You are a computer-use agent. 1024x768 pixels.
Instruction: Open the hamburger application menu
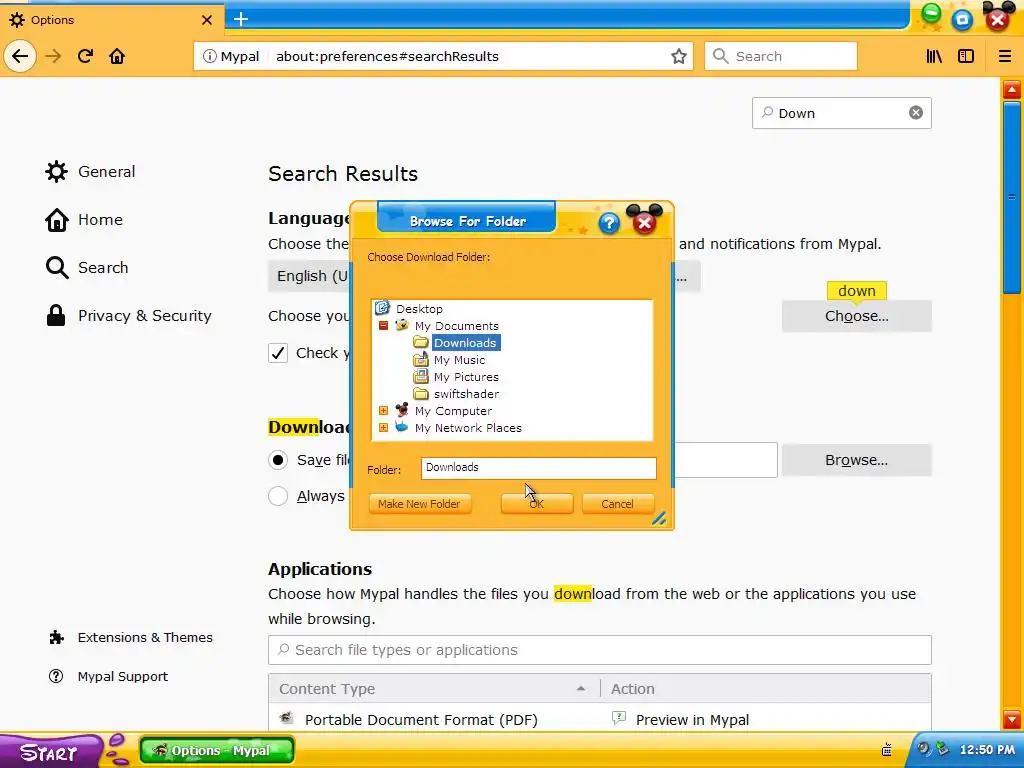click(1005, 56)
